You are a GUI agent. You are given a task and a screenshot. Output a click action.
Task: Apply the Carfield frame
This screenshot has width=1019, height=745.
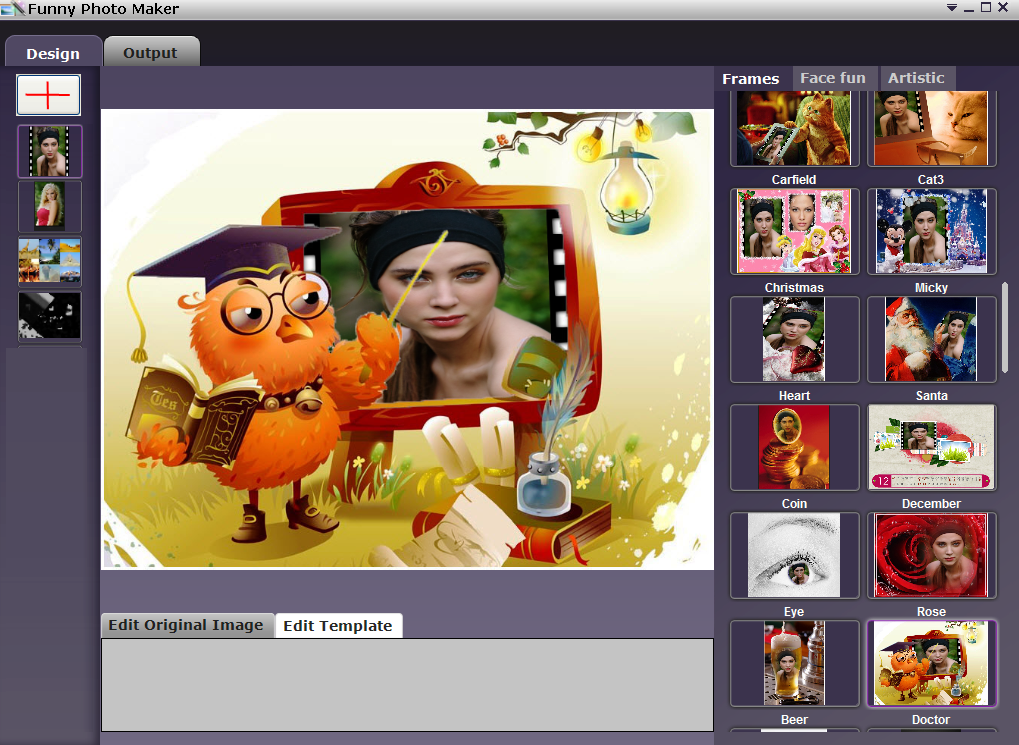[x=794, y=128]
